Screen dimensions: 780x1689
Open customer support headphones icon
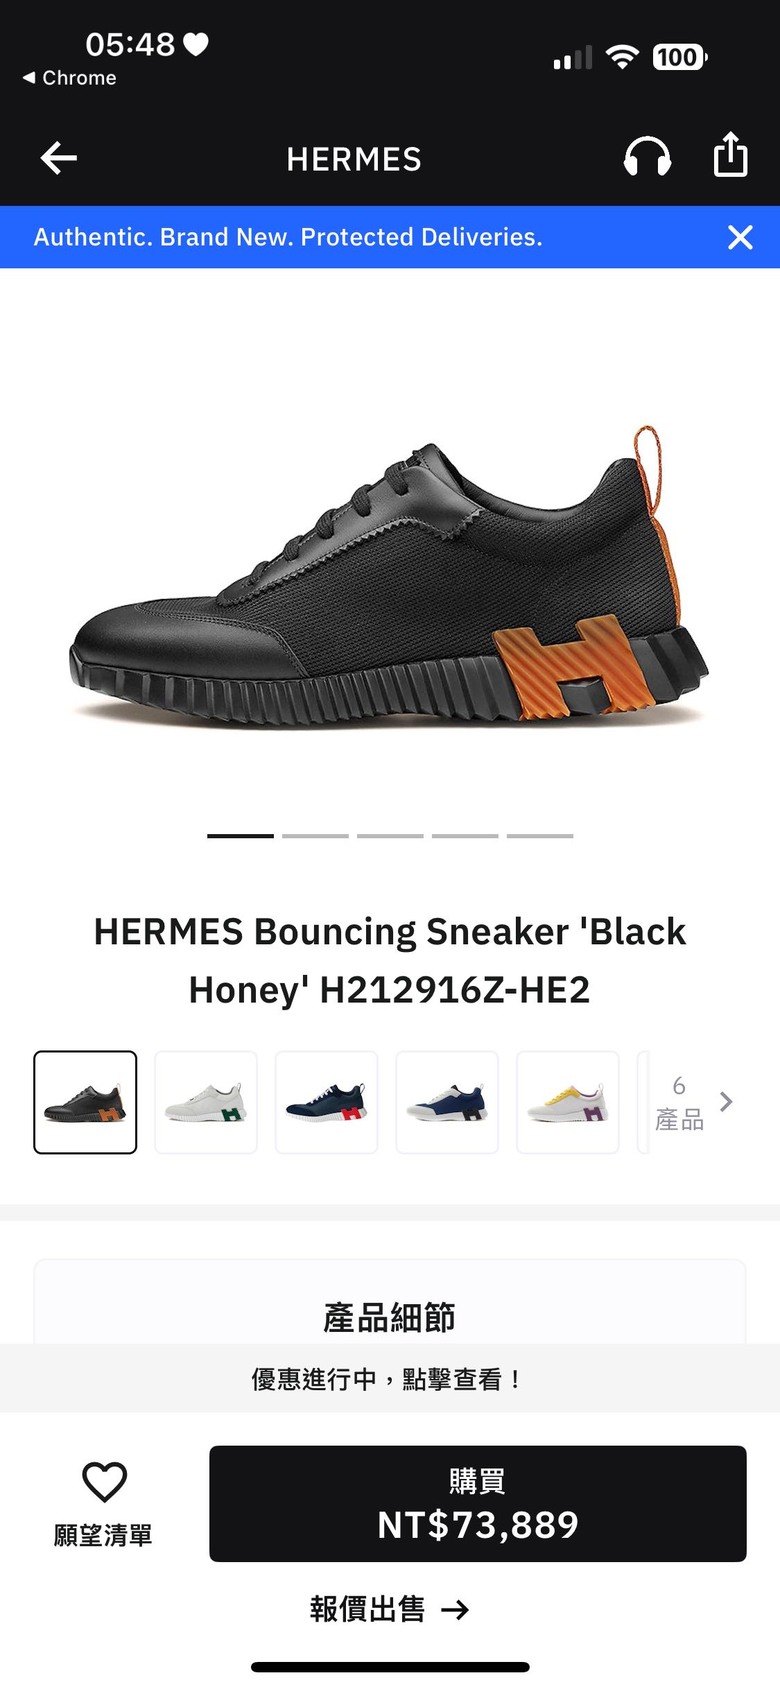tap(647, 157)
